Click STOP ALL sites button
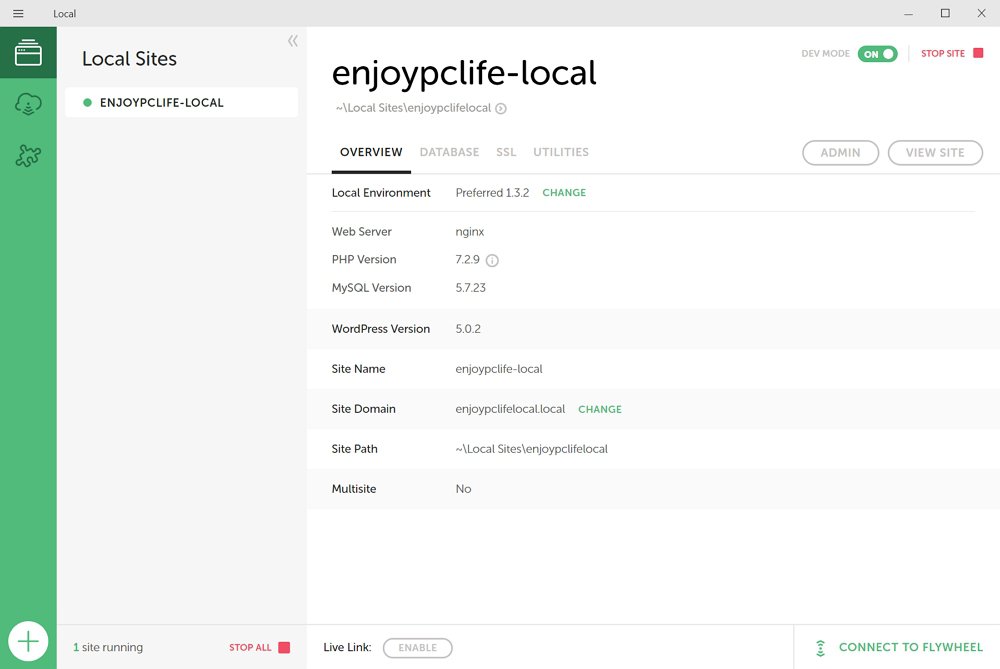Image resolution: width=1000 pixels, height=669 pixels. pyautogui.click(x=260, y=647)
